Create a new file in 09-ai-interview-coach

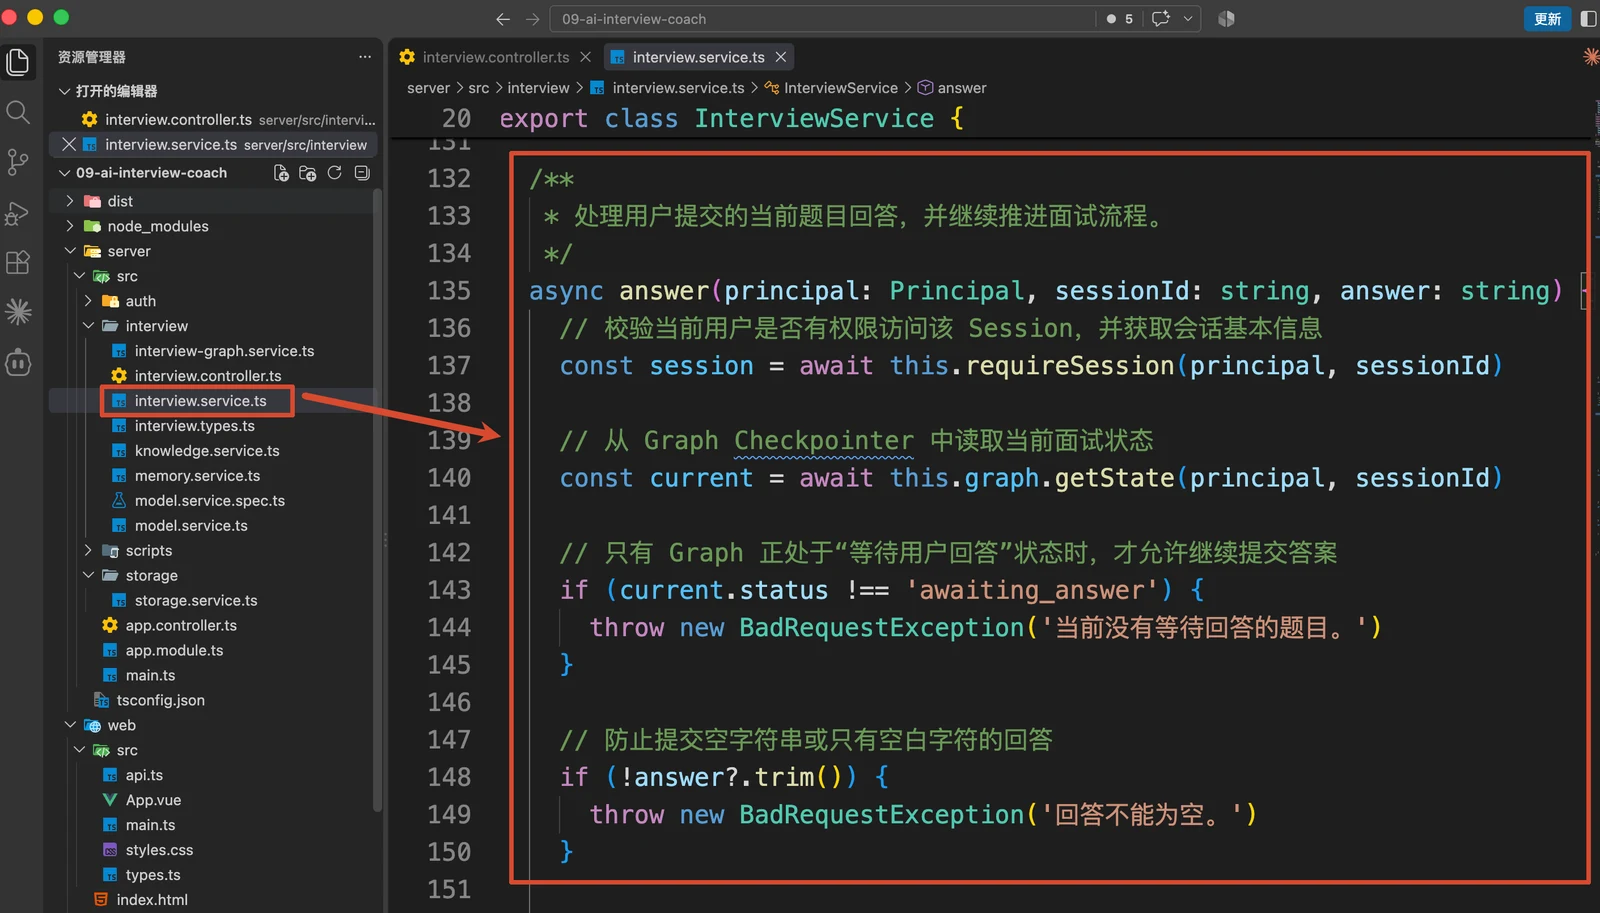click(282, 173)
